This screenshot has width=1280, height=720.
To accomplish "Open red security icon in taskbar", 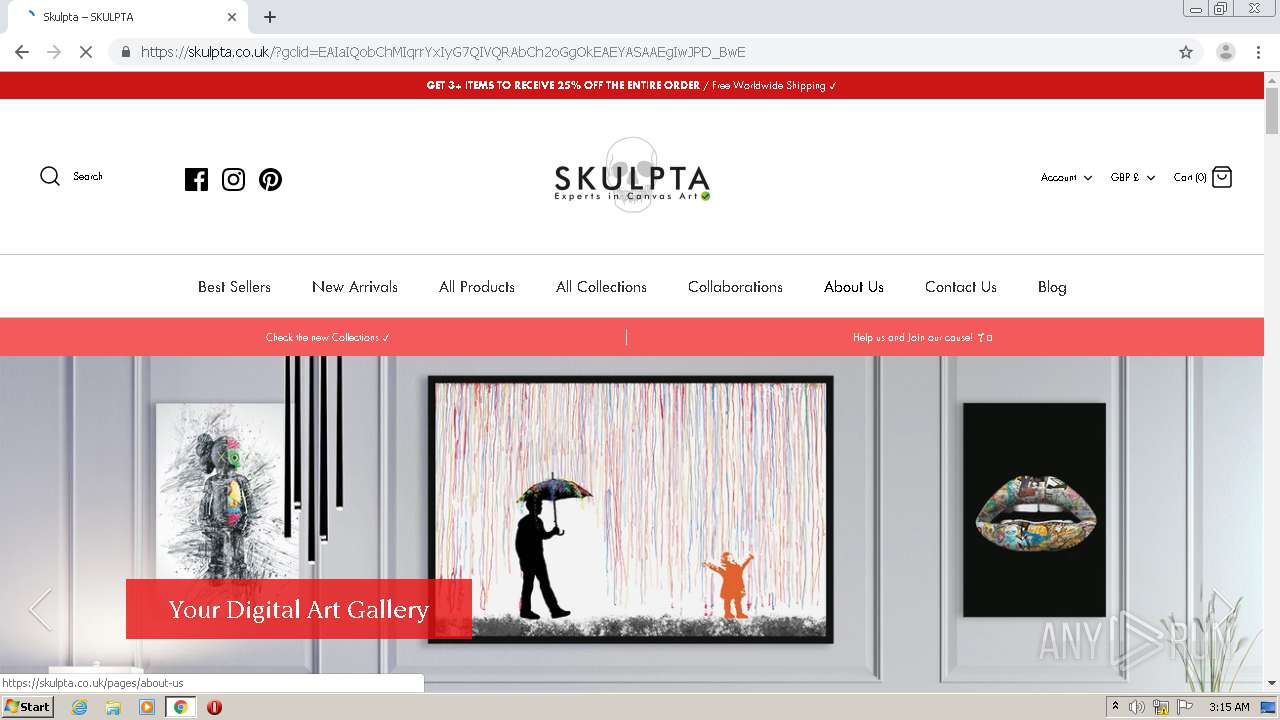I will tap(214, 707).
